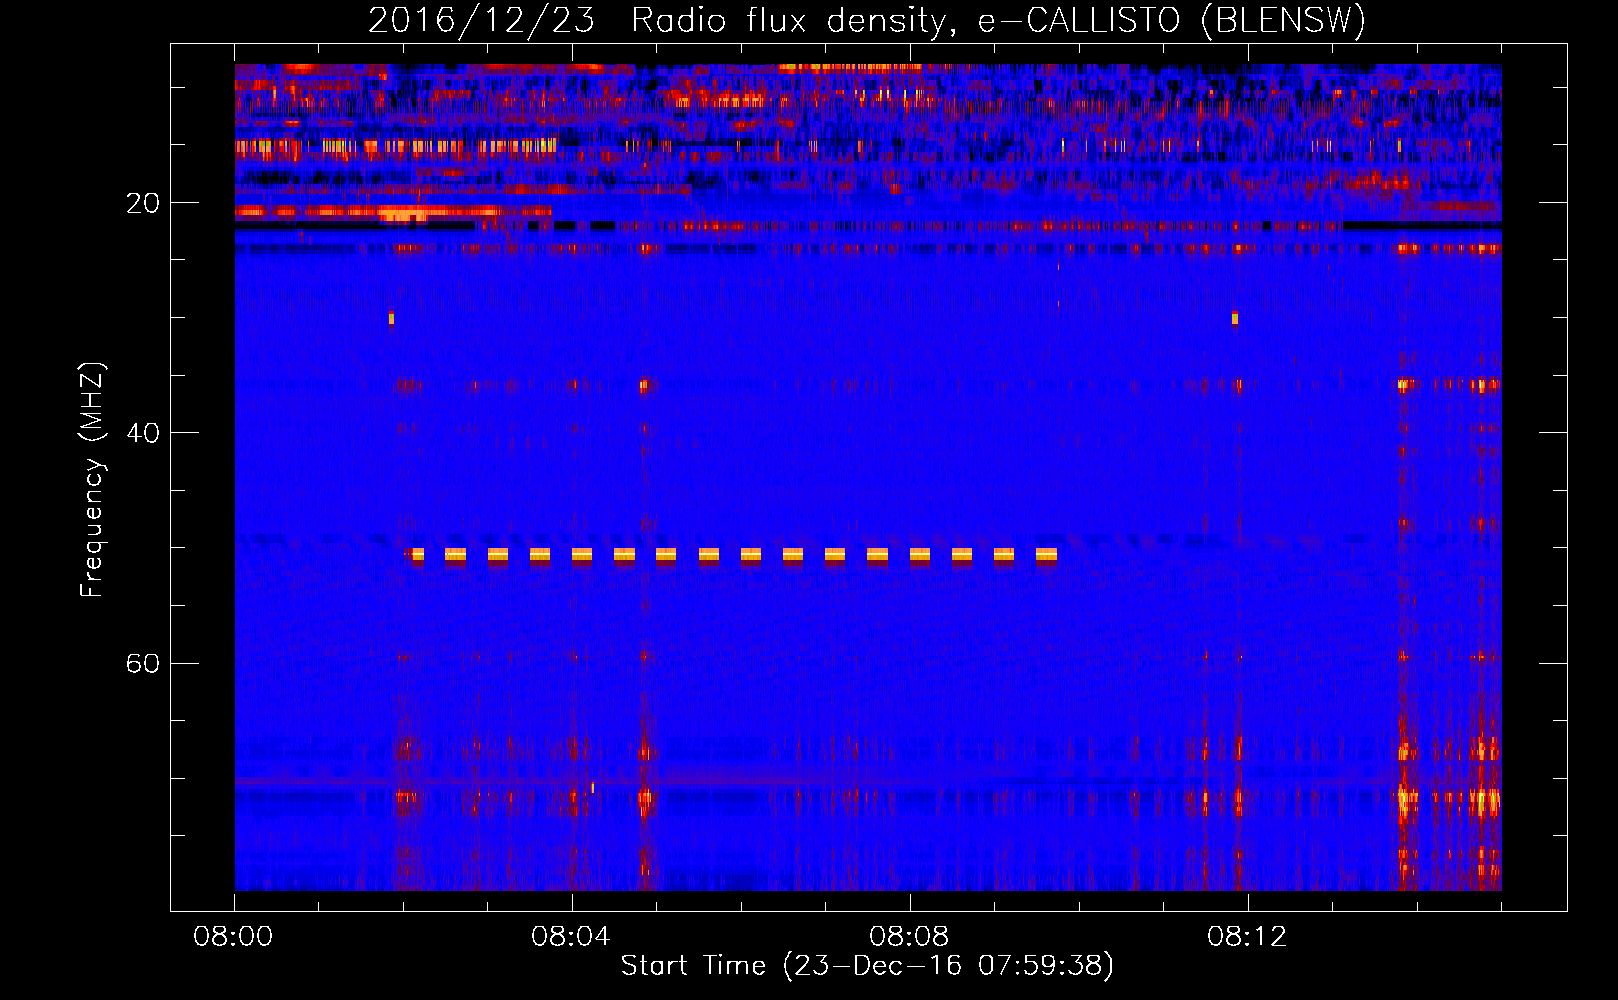Click the '20' frequency tick label
This screenshot has height=1000, width=1618.
coord(143,203)
